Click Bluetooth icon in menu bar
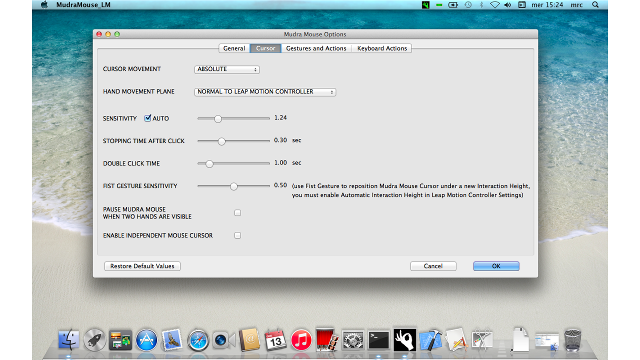The width and height of the screenshot is (640, 360). [482, 5]
